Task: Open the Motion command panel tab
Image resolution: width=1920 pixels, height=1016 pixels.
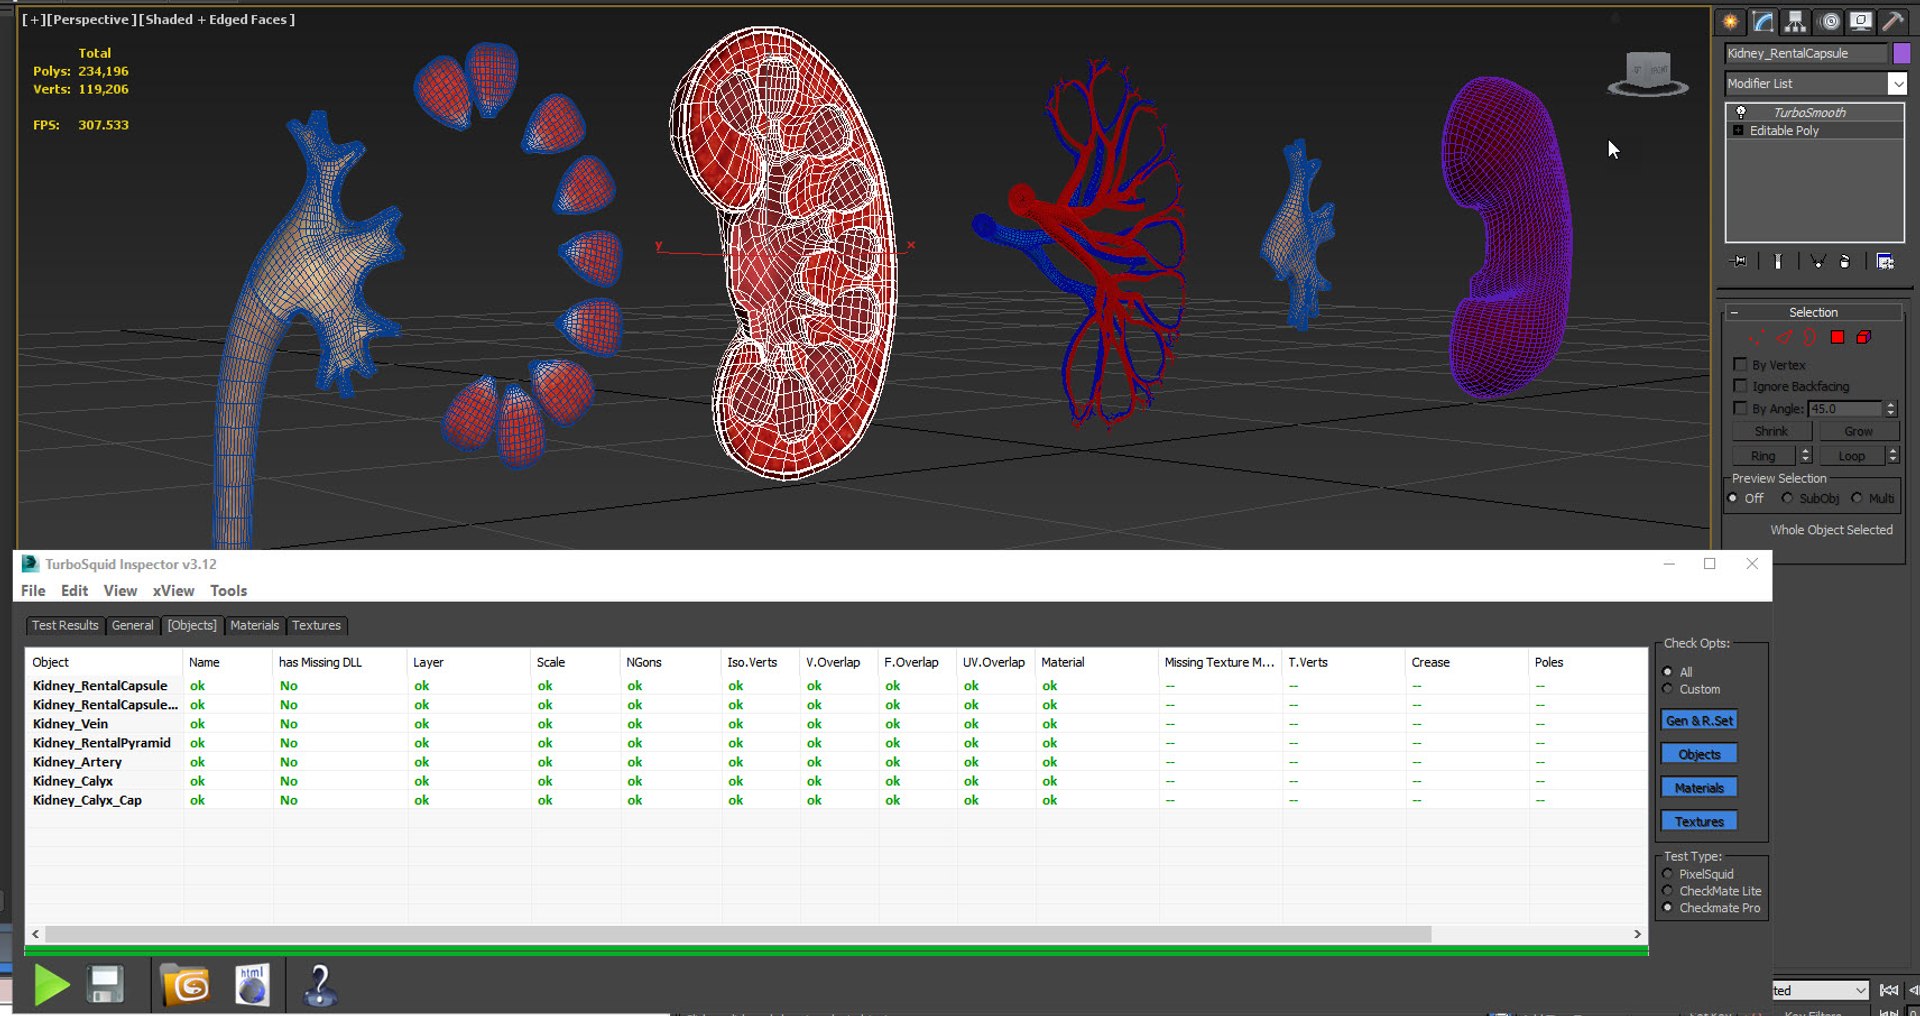Action: point(1829,21)
